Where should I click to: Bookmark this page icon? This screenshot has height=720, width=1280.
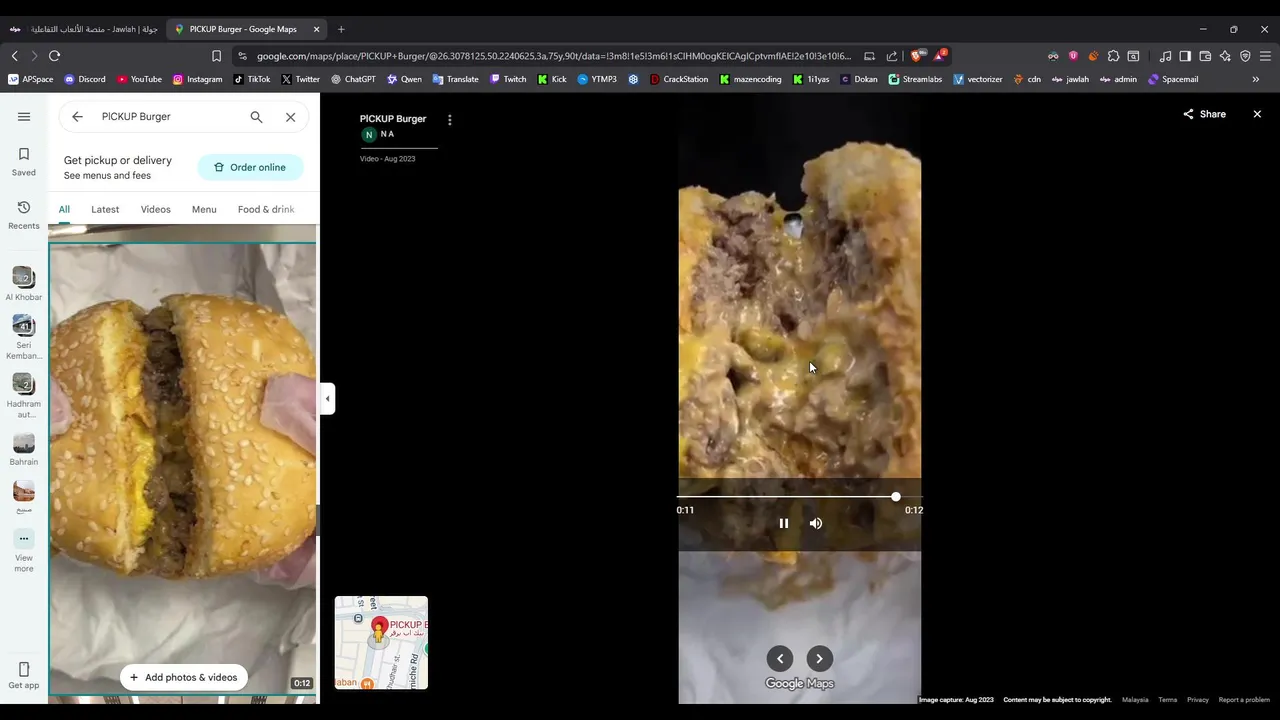pos(216,56)
